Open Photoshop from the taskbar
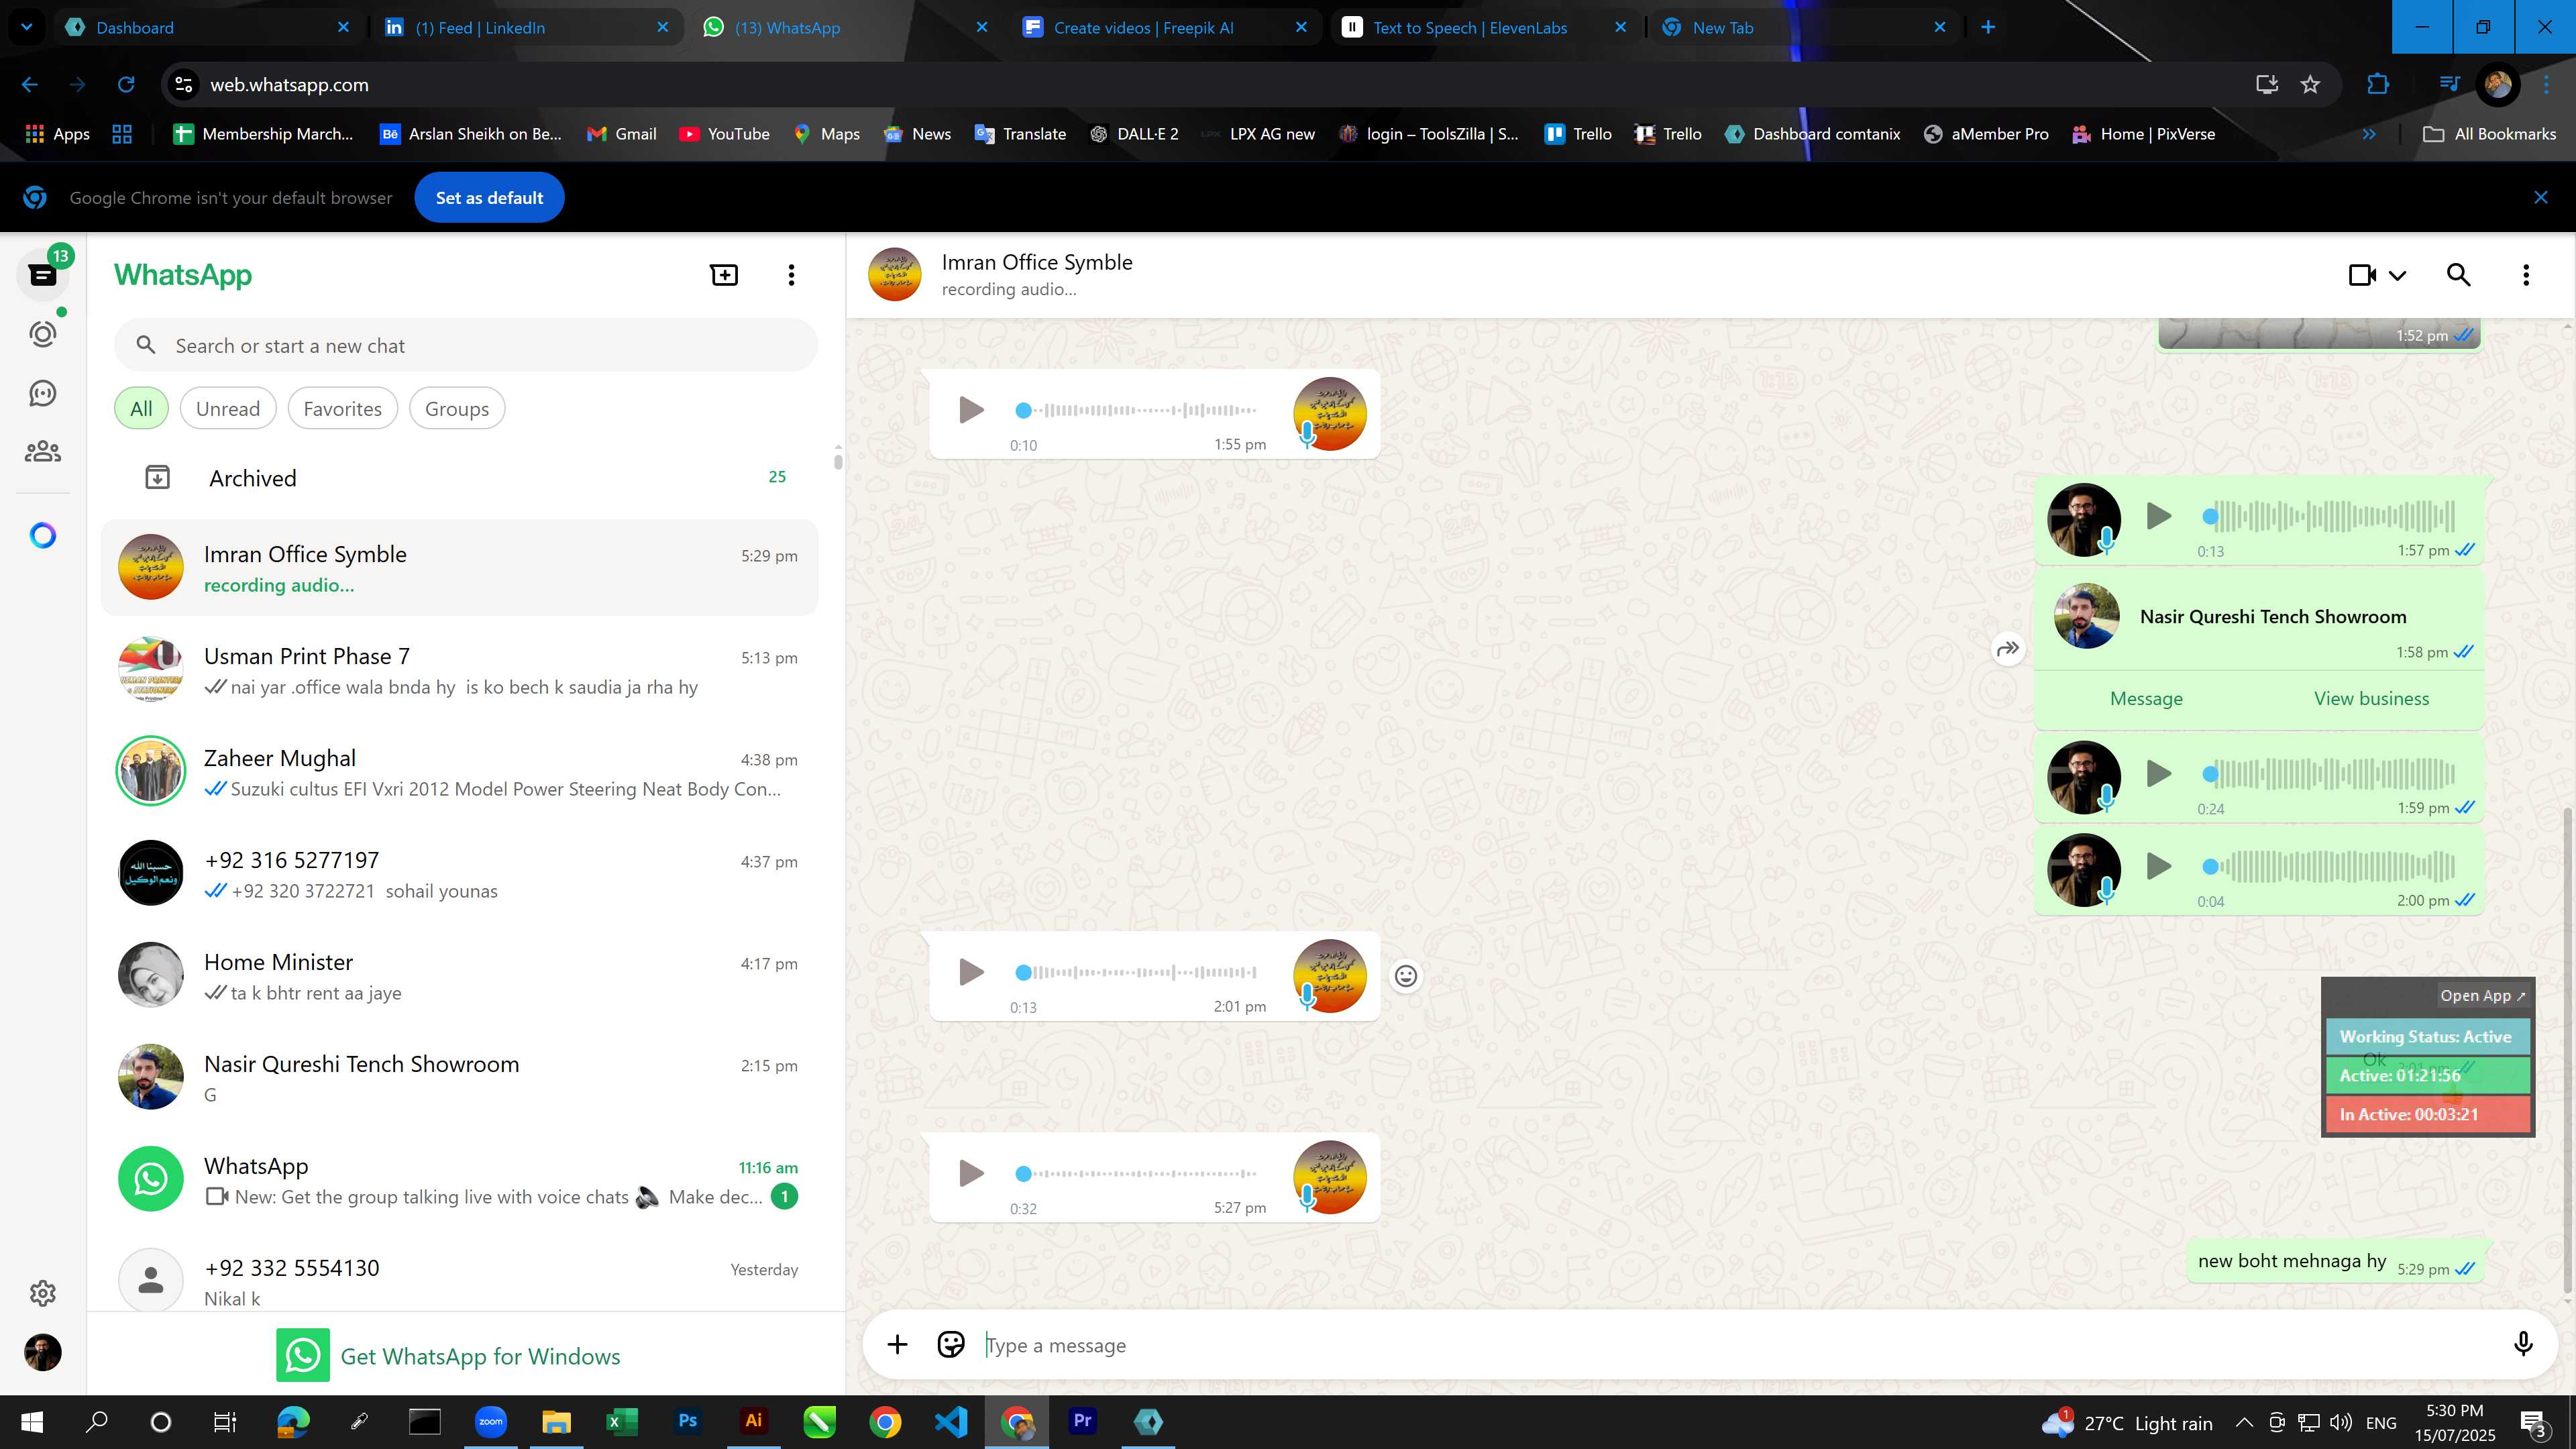2576x1449 pixels. 687,1421
